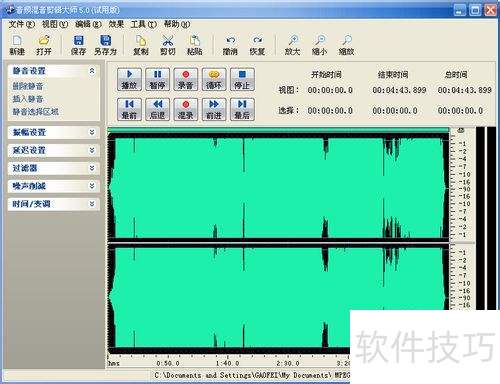Viewport: 500px width, 384px height.
Task: Jump to end with 最后 button
Action: pyautogui.click(x=242, y=109)
